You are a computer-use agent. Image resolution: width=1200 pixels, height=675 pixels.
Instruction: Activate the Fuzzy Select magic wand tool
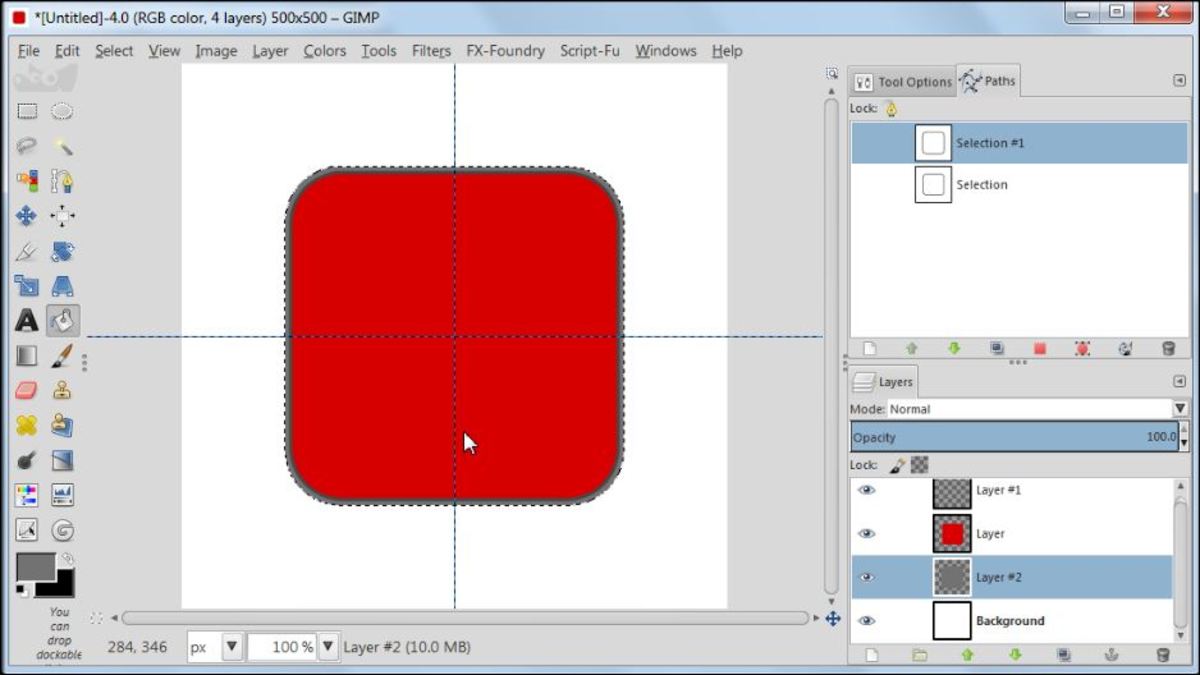(62, 145)
